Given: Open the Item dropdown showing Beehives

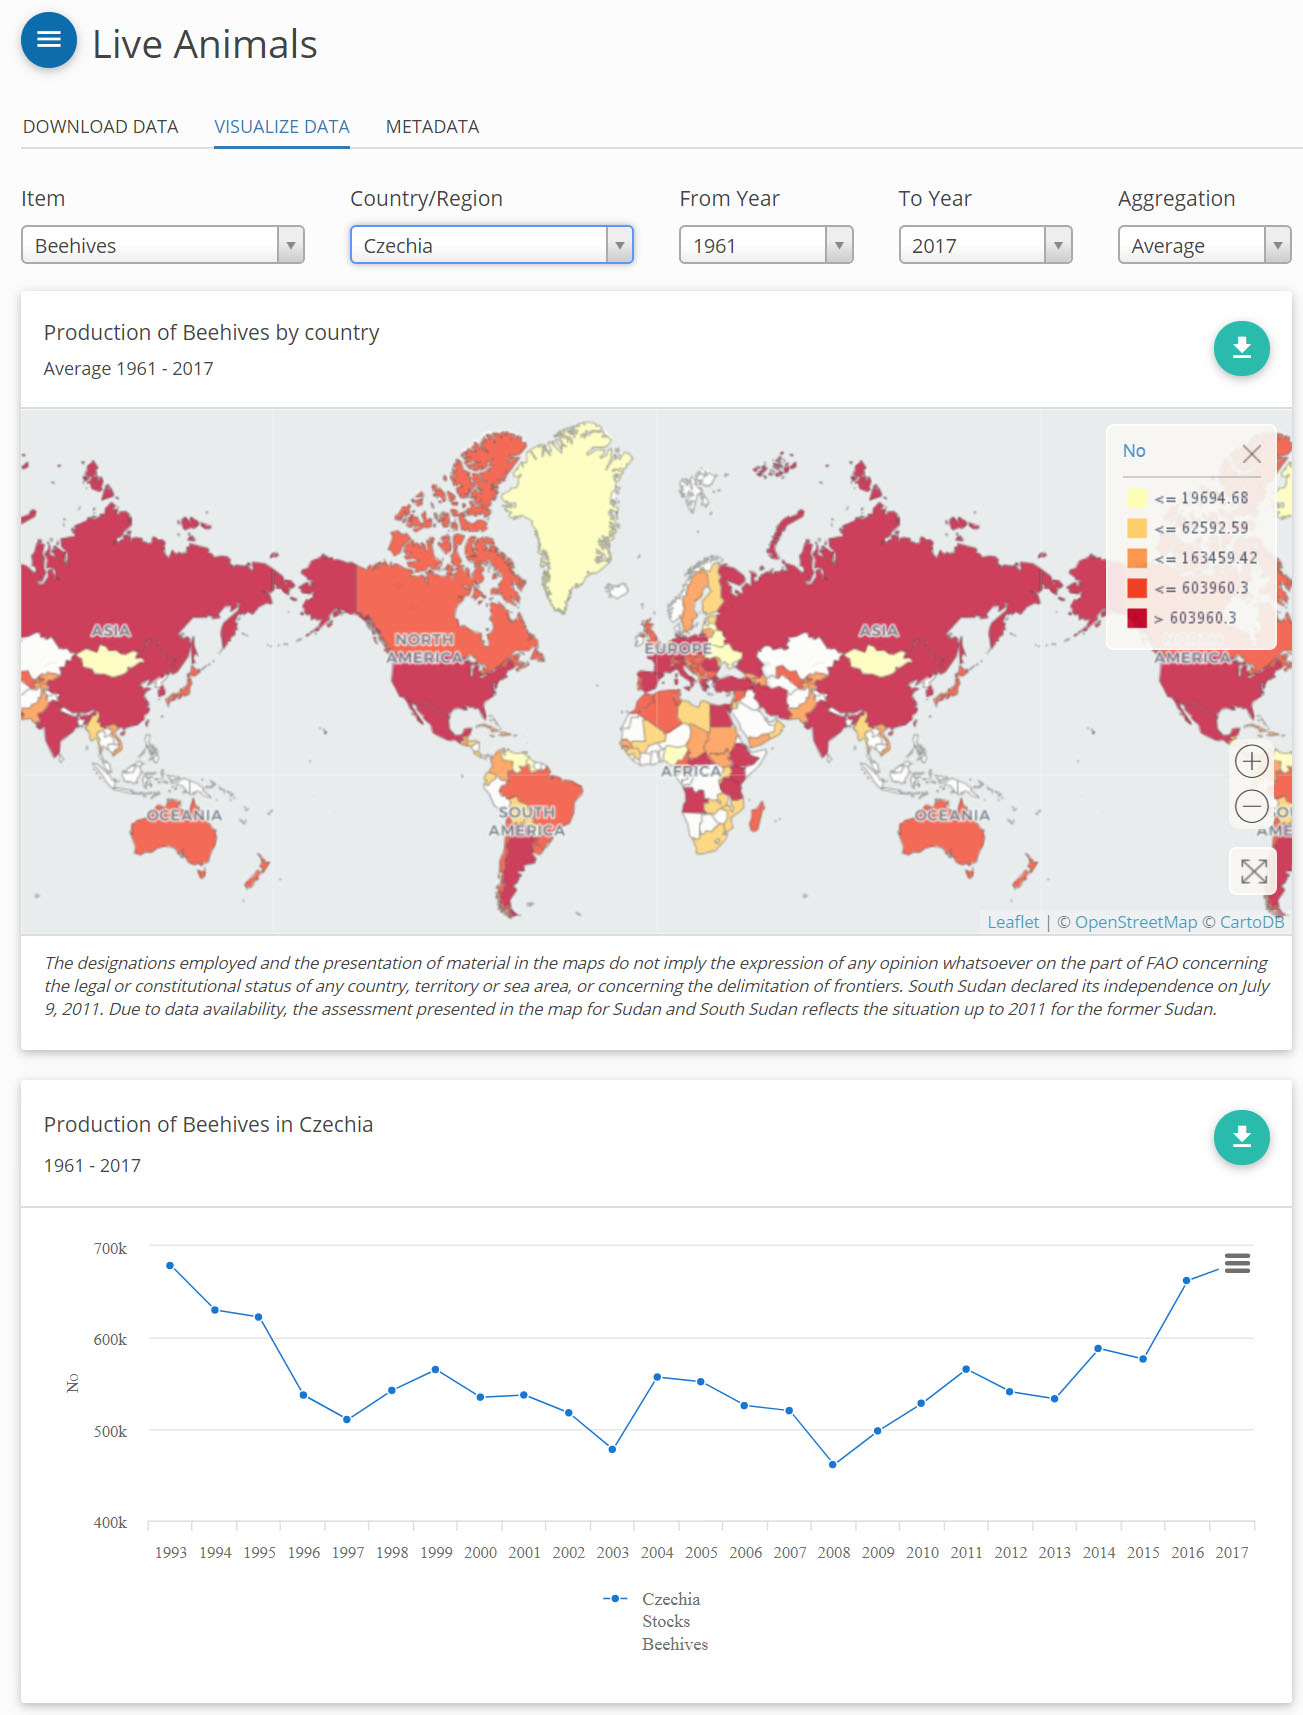Looking at the screenshot, I should click(x=162, y=245).
